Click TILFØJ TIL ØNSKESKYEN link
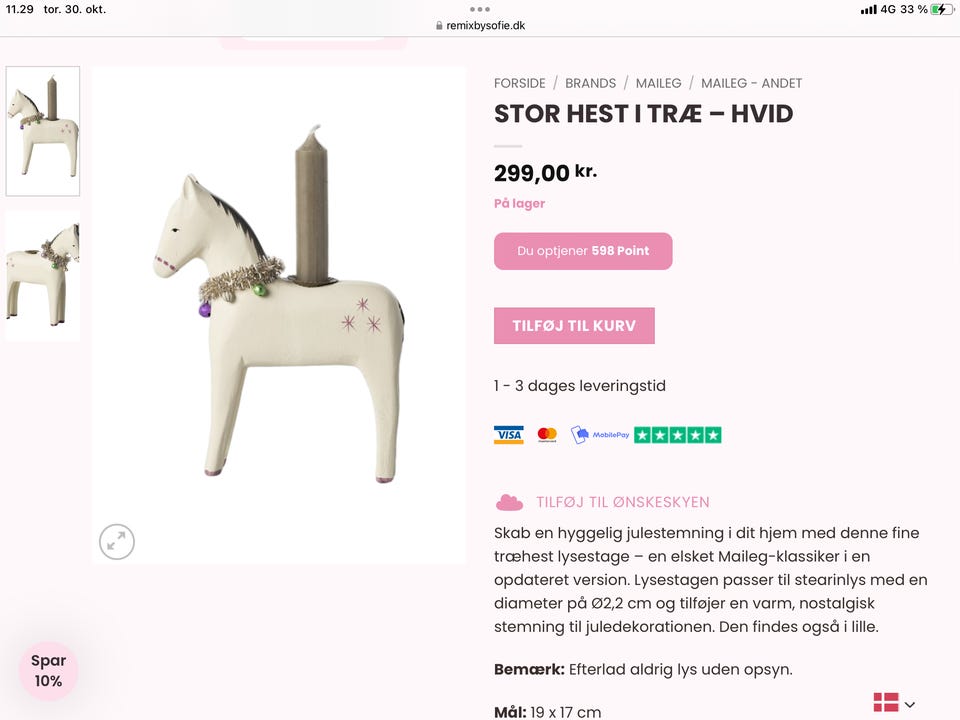 (x=623, y=502)
